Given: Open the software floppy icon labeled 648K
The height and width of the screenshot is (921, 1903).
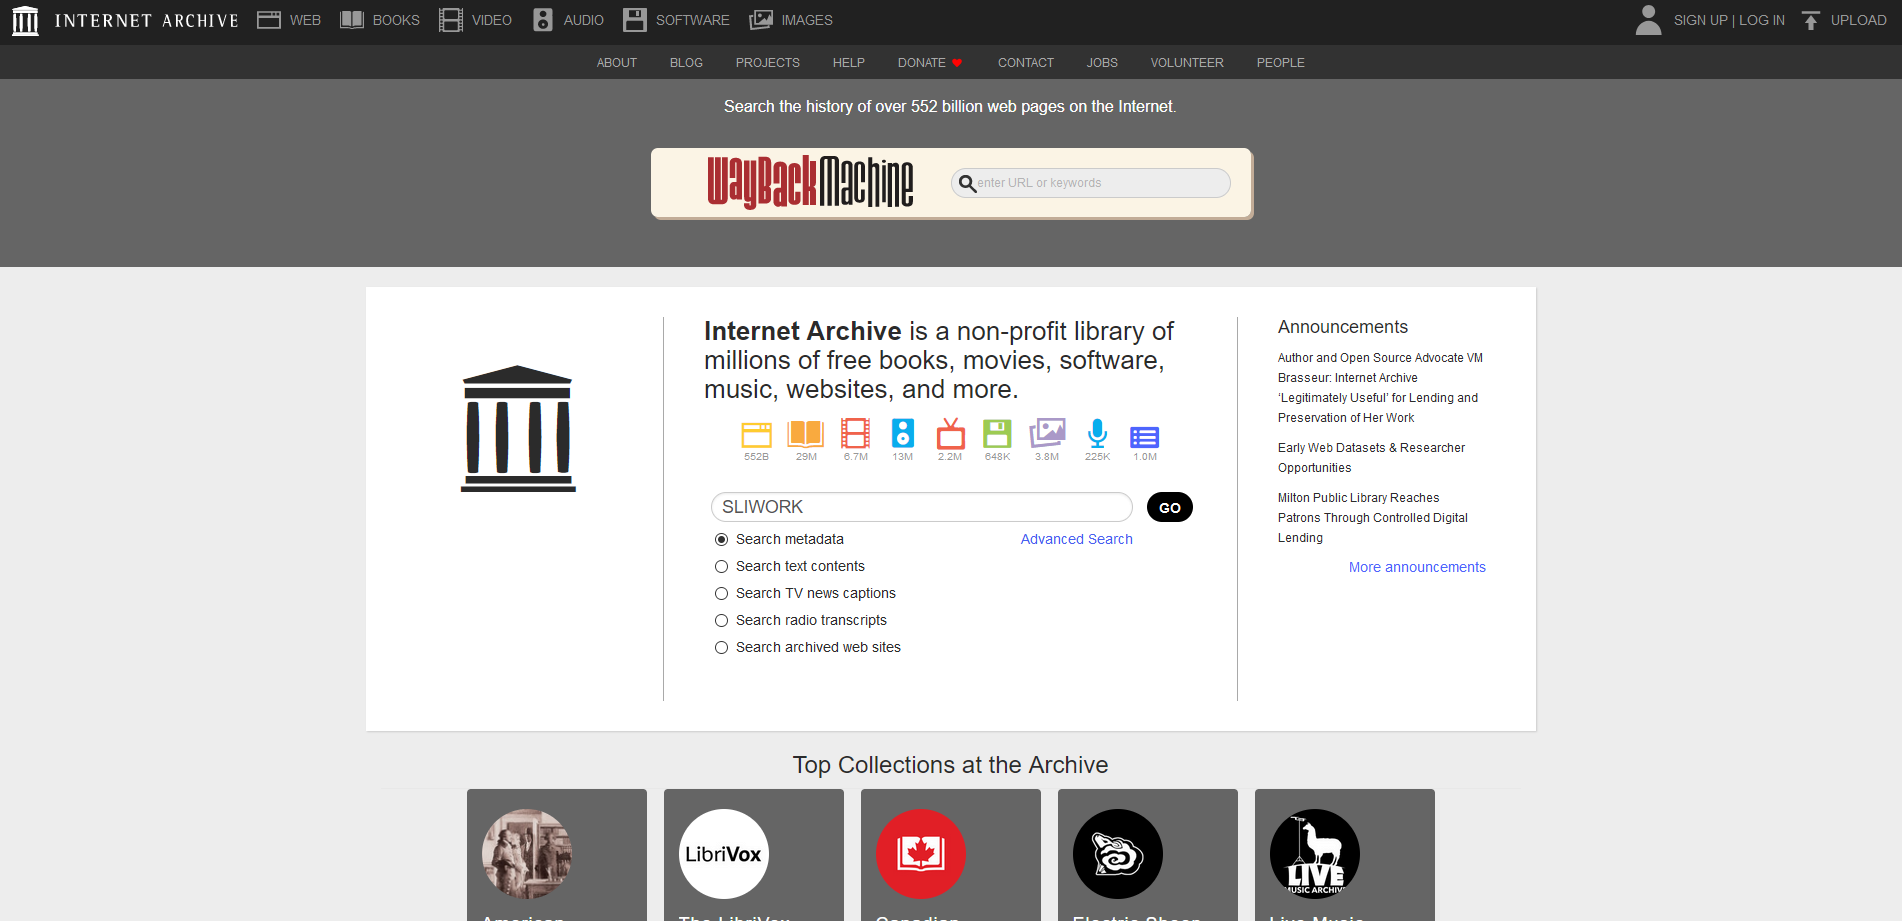Looking at the screenshot, I should tap(997, 434).
